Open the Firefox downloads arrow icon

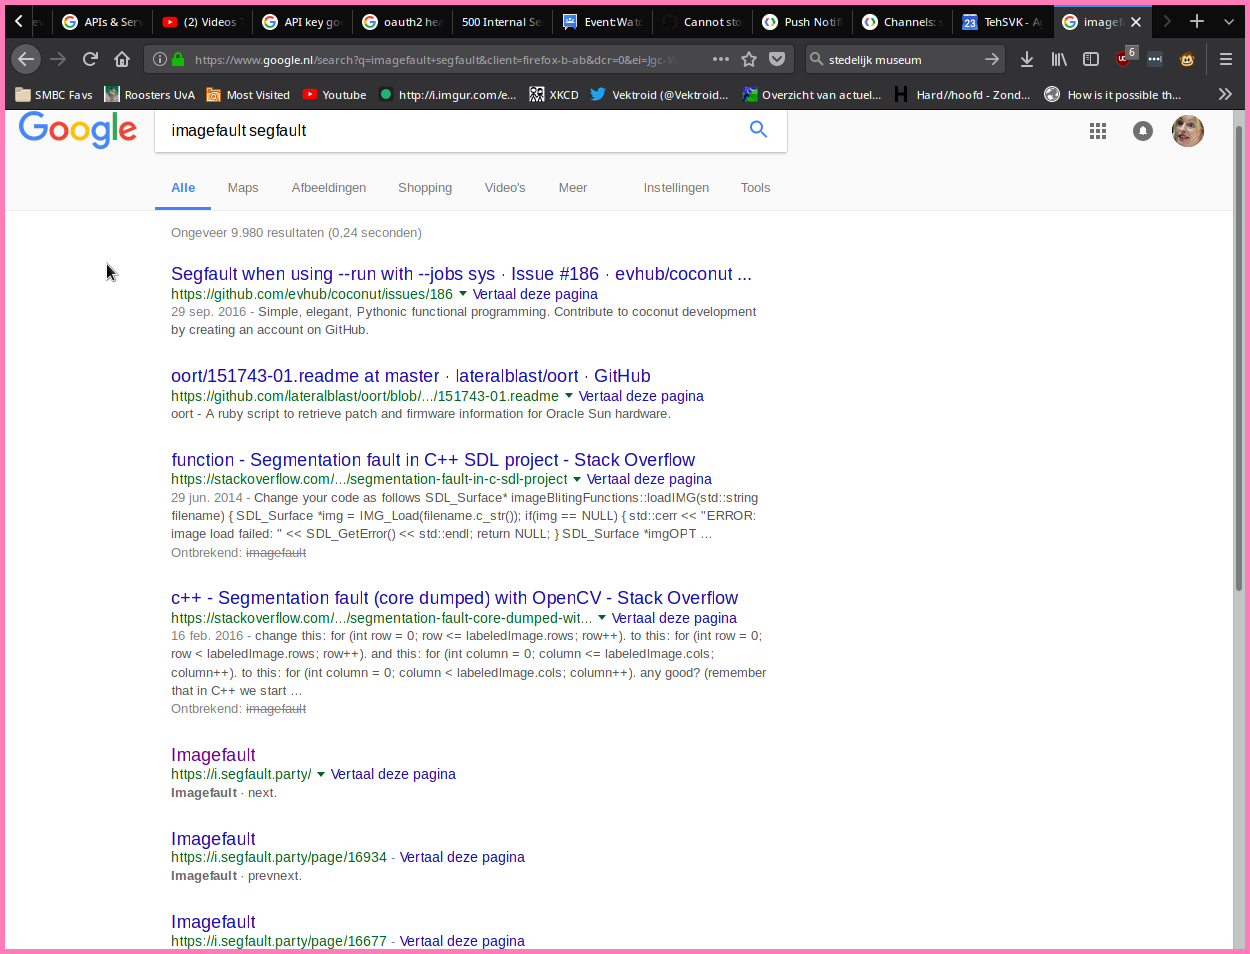1027,59
